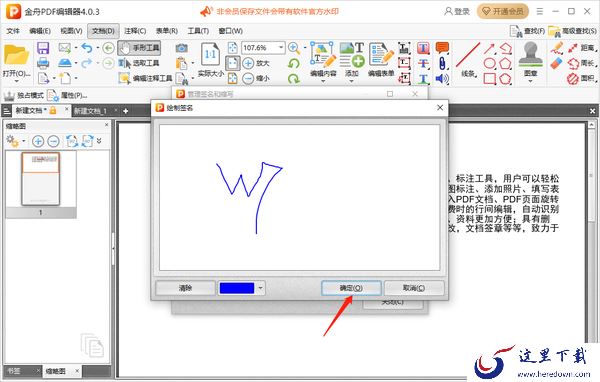Viewport: 600px width, 382px height.
Task: Click the Perimeter (周长) measurement tool
Action: pos(582,63)
